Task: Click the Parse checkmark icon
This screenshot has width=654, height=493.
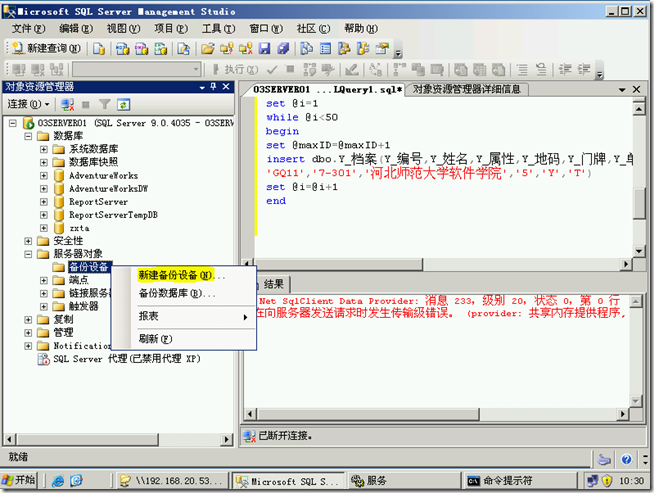Action: 272,69
